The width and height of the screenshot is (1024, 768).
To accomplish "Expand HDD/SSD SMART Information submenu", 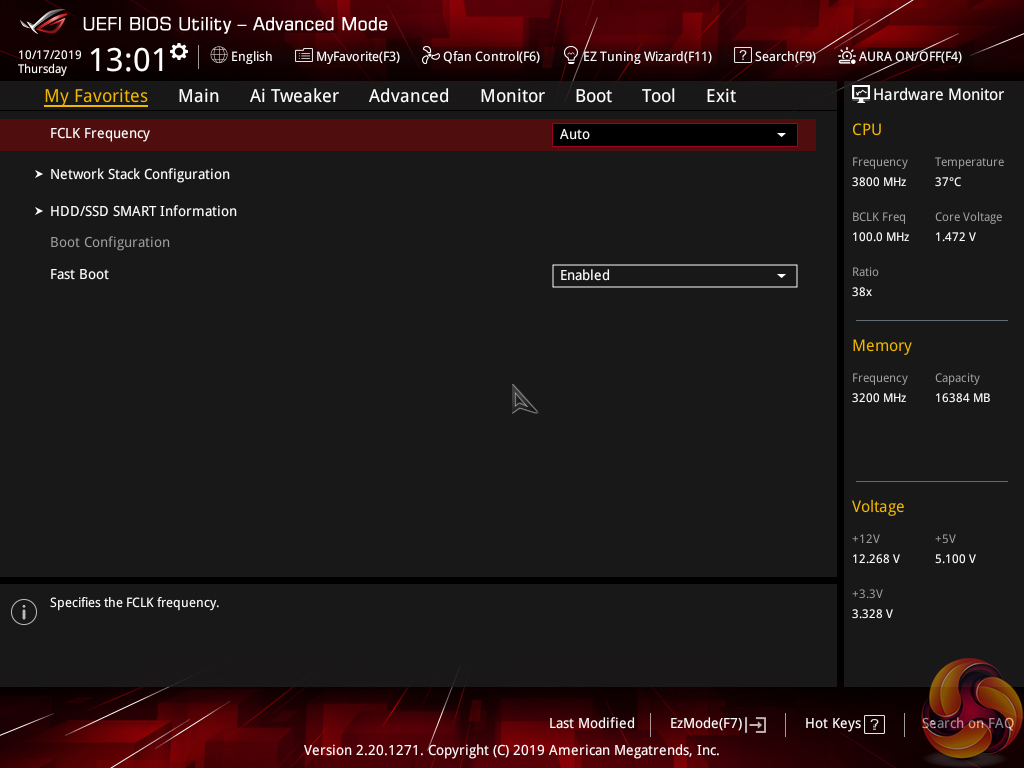I will click(143, 211).
